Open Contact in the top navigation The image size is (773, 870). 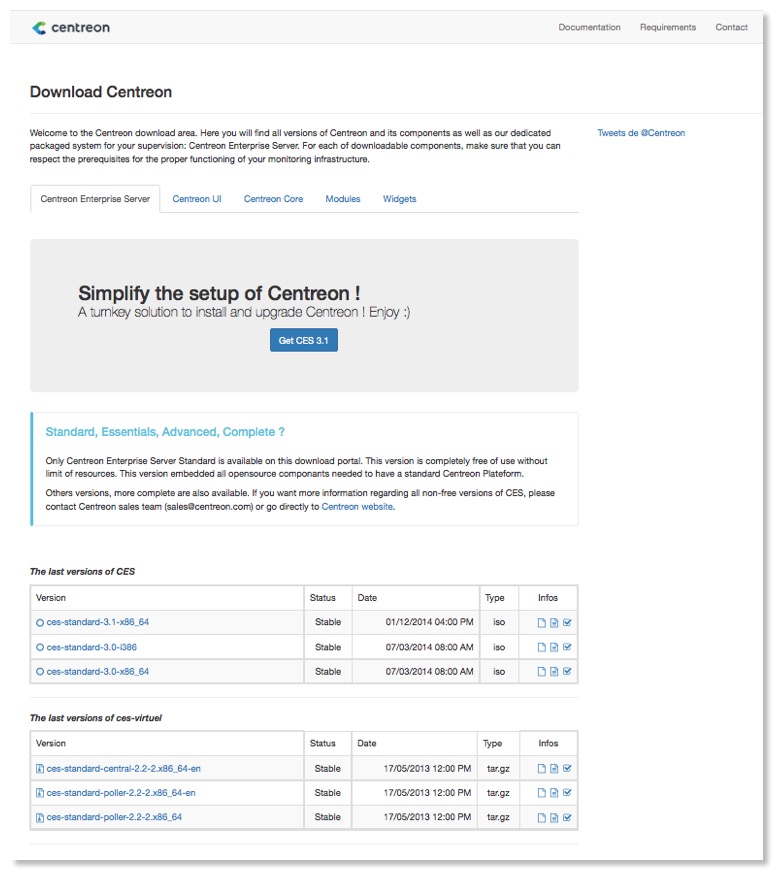click(x=731, y=27)
